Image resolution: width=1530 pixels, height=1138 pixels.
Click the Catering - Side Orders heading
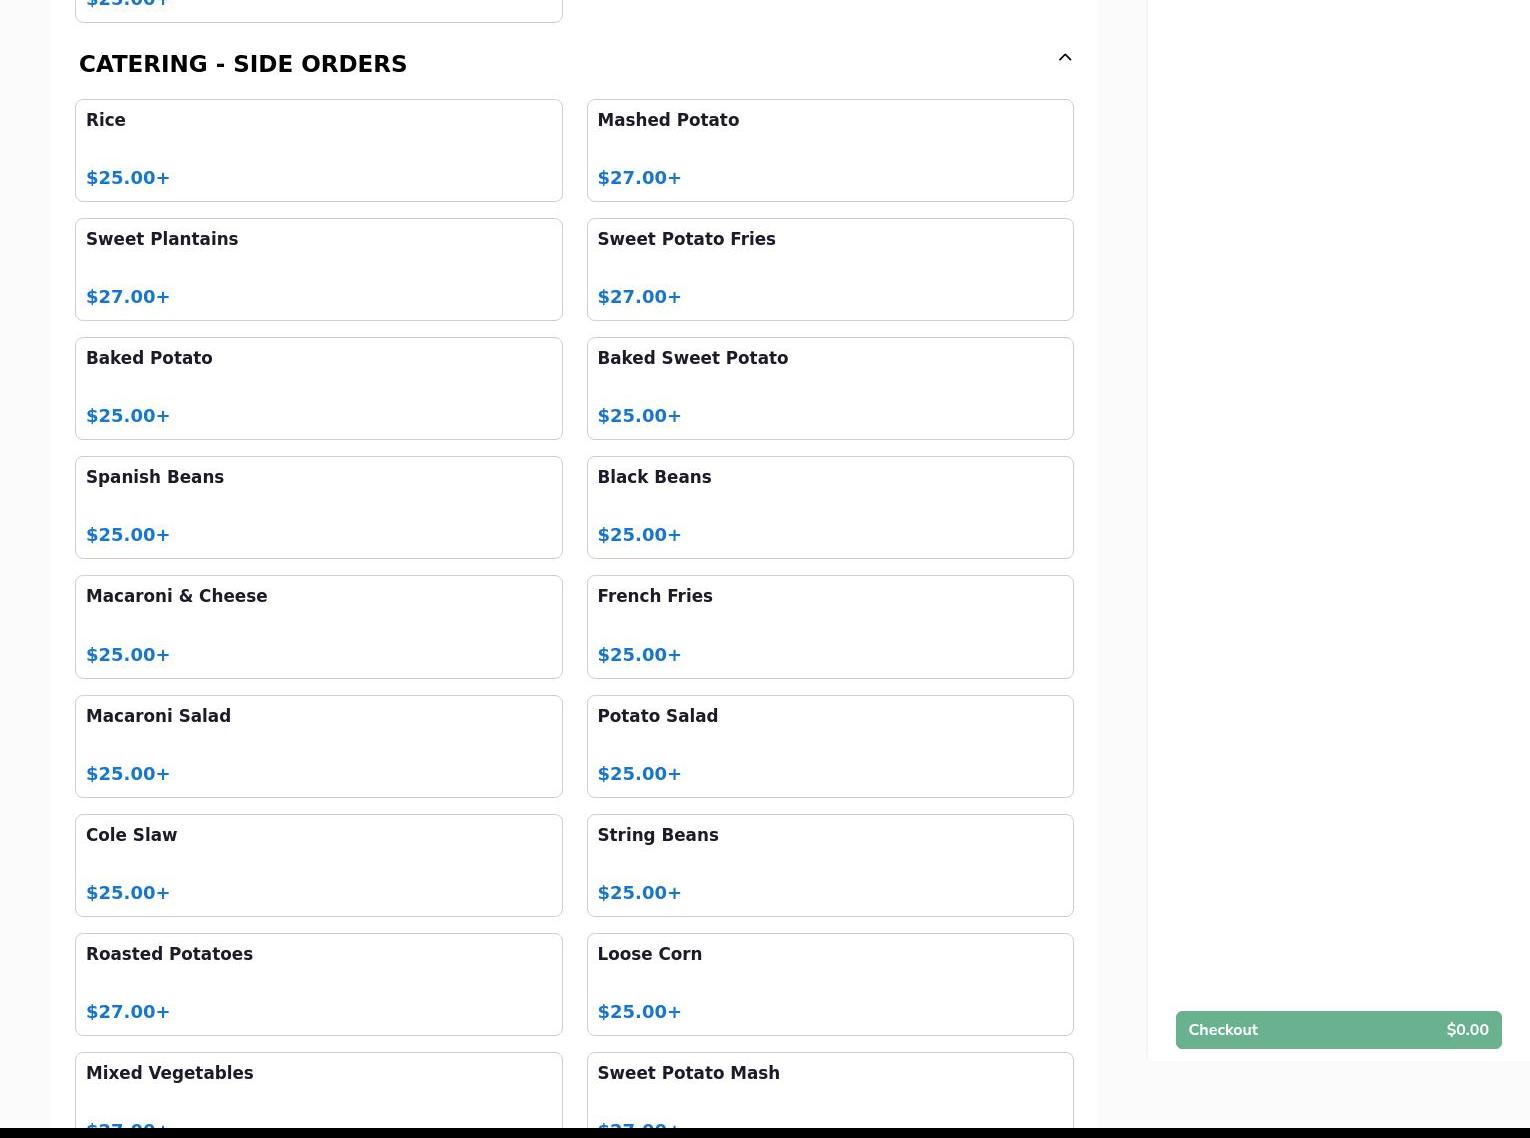[x=243, y=64]
